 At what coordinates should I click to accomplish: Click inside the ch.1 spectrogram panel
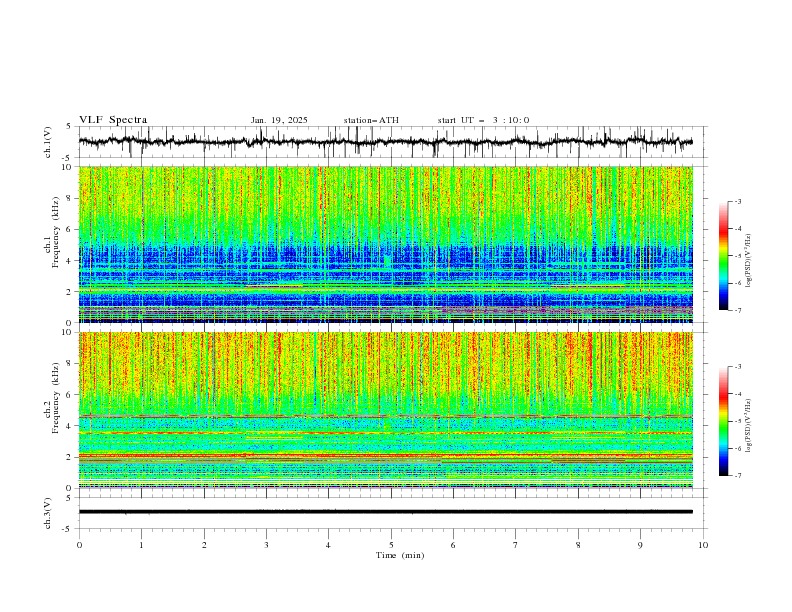click(385, 244)
